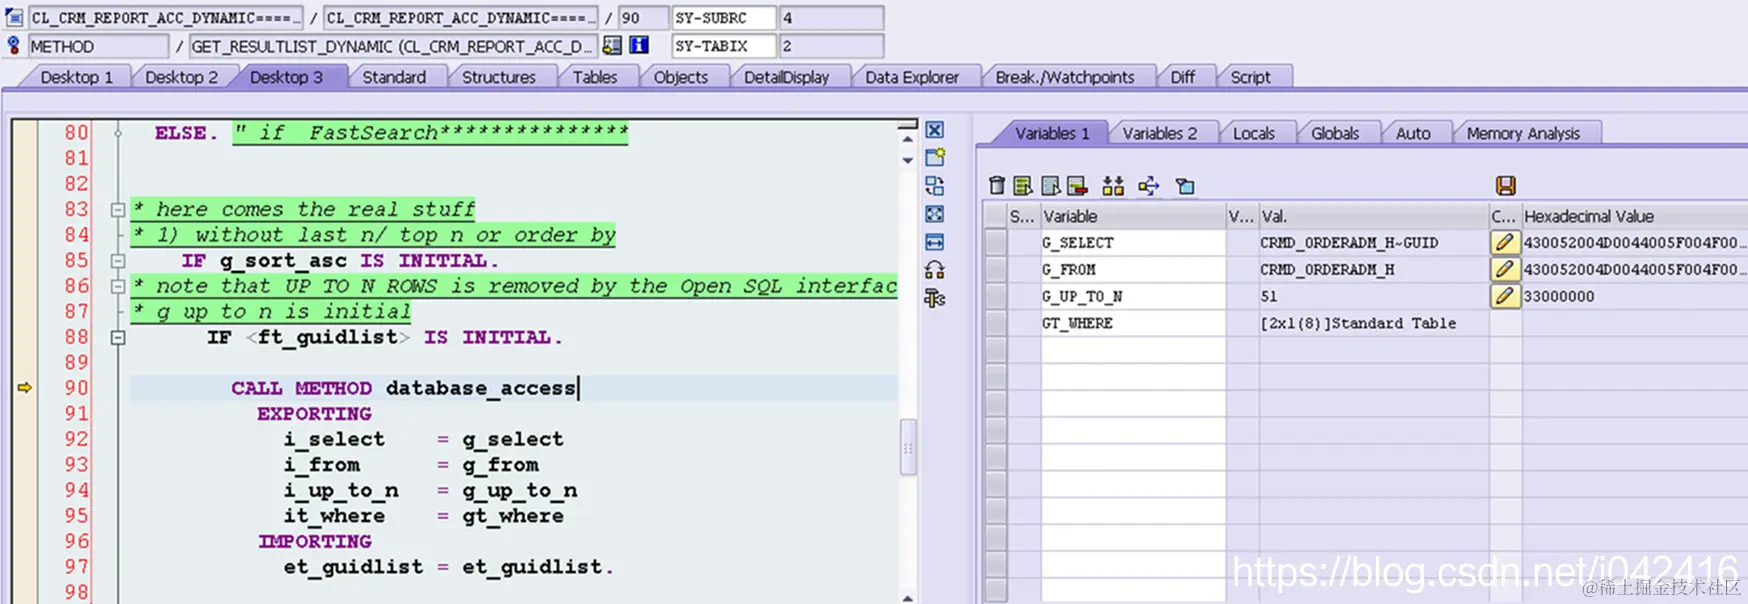Image resolution: width=1748 pixels, height=604 pixels.
Task: Open the Memory Analysis tab
Action: pyautogui.click(x=1523, y=133)
